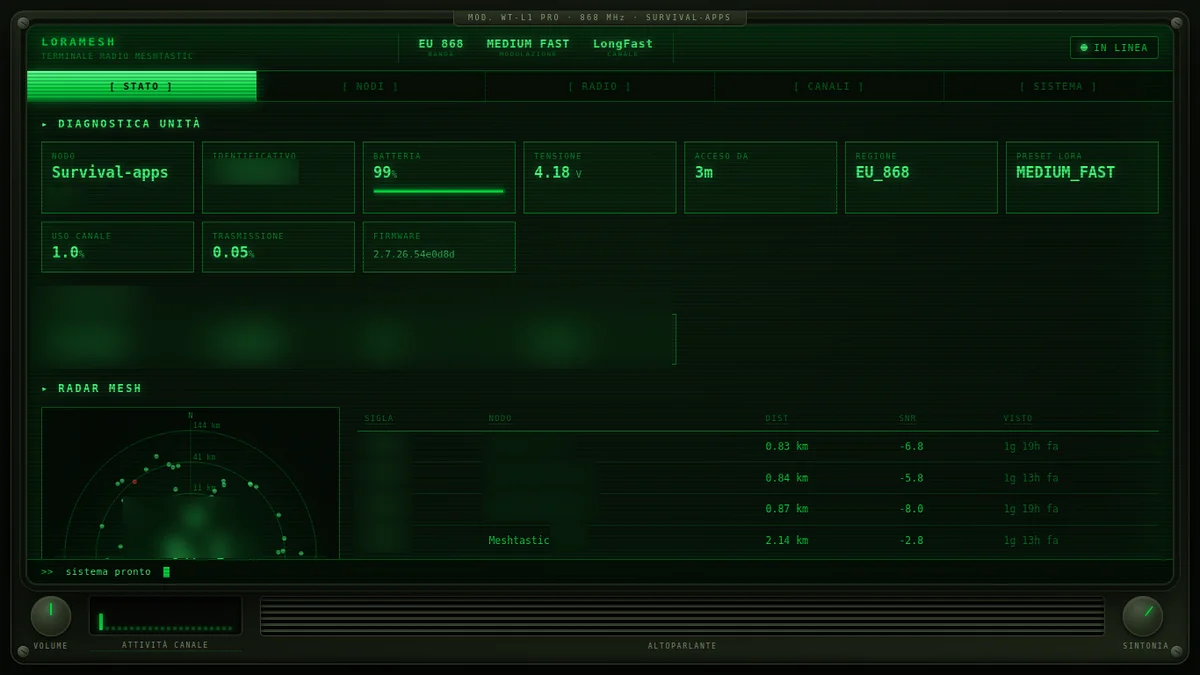Click the -8.0 SNR value
1200x675 pixels.
coord(911,509)
